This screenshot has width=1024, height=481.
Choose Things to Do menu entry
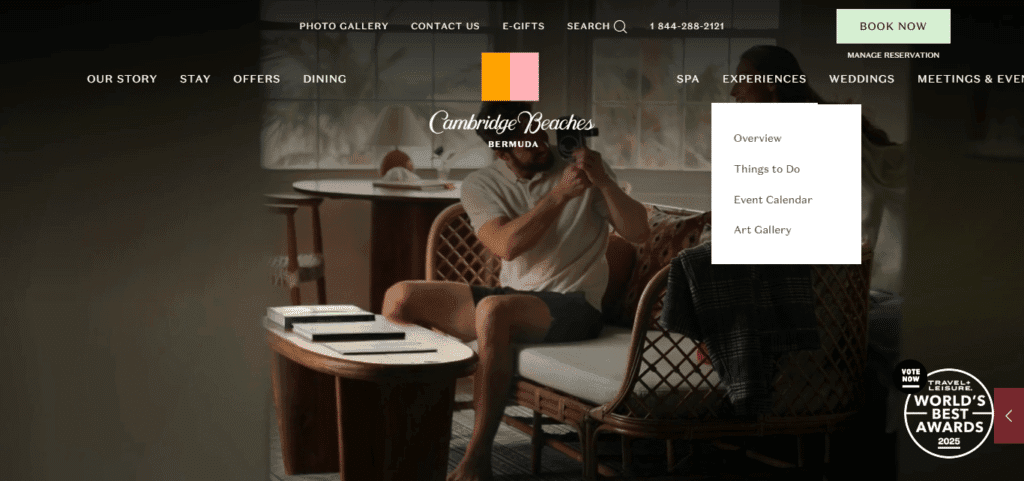tap(767, 169)
